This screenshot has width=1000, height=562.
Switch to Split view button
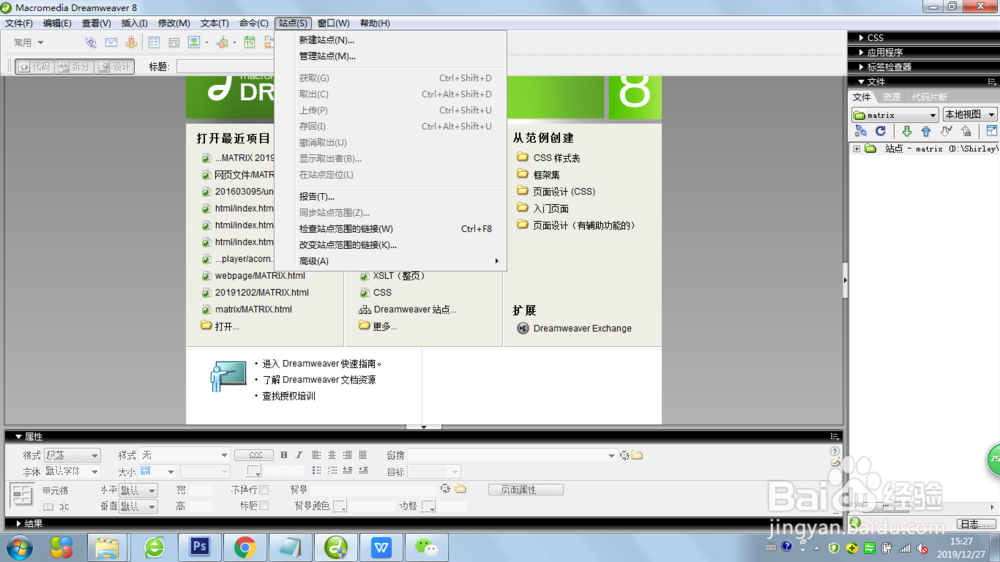pyautogui.click(x=74, y=66)
